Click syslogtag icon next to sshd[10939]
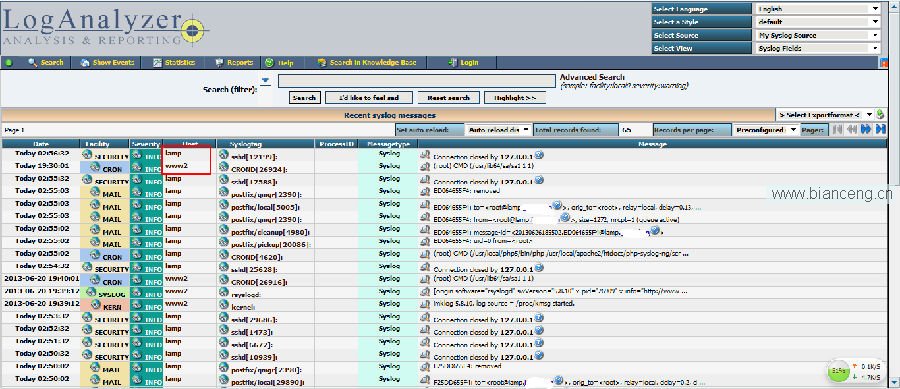Screen dimensions: 900x389 (224, 355)
